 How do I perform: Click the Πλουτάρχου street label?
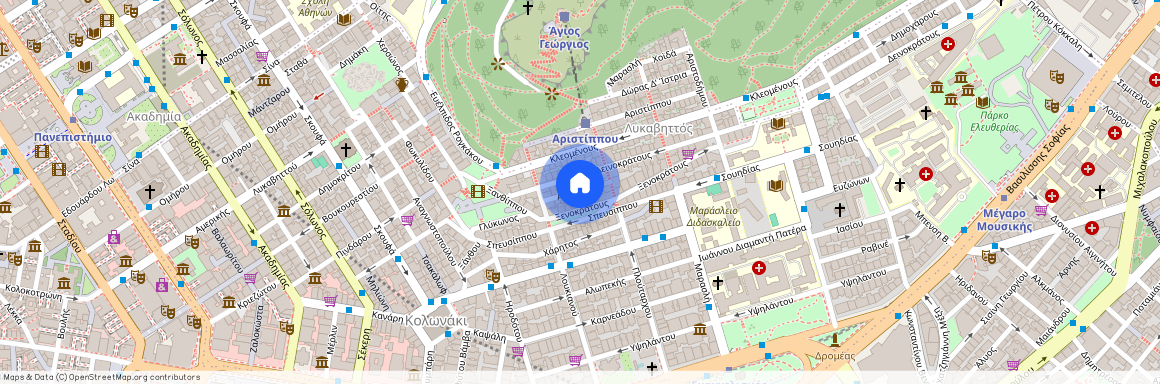(x=641, y=293)
